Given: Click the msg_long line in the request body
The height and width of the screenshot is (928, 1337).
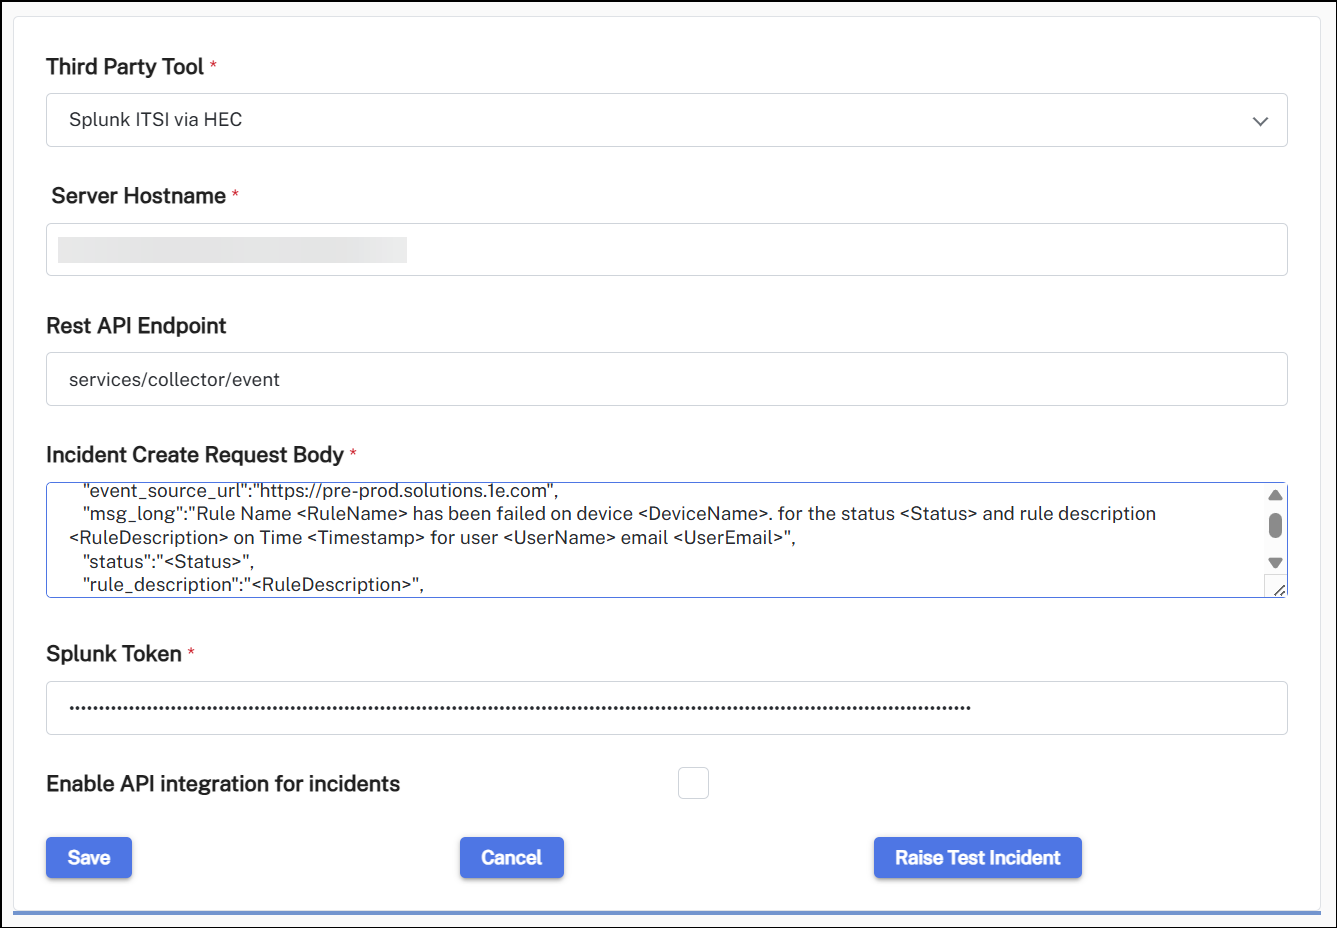Looking at the screenshot, I should pyautogui.click(x=618, y=514).
